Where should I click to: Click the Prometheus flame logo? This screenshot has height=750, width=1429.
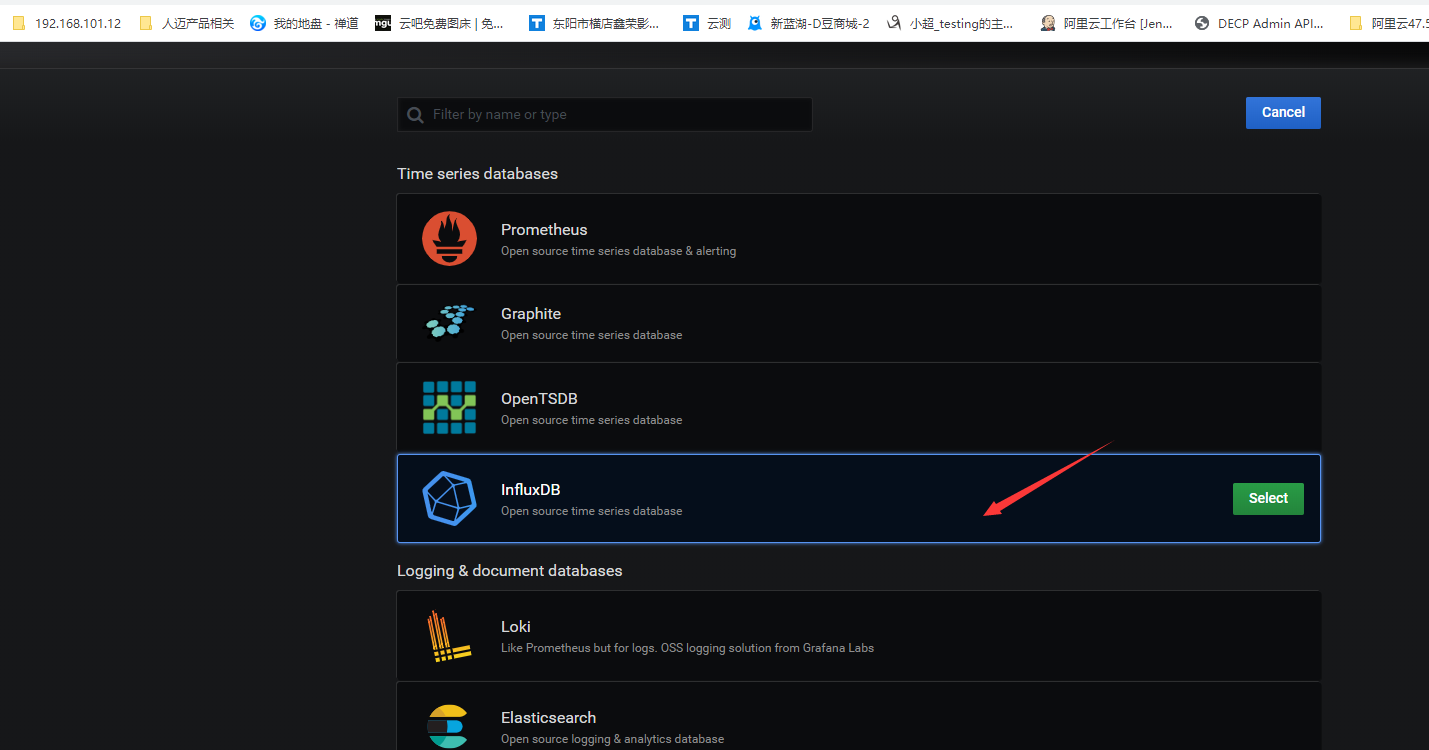click(x=449, y=239)
